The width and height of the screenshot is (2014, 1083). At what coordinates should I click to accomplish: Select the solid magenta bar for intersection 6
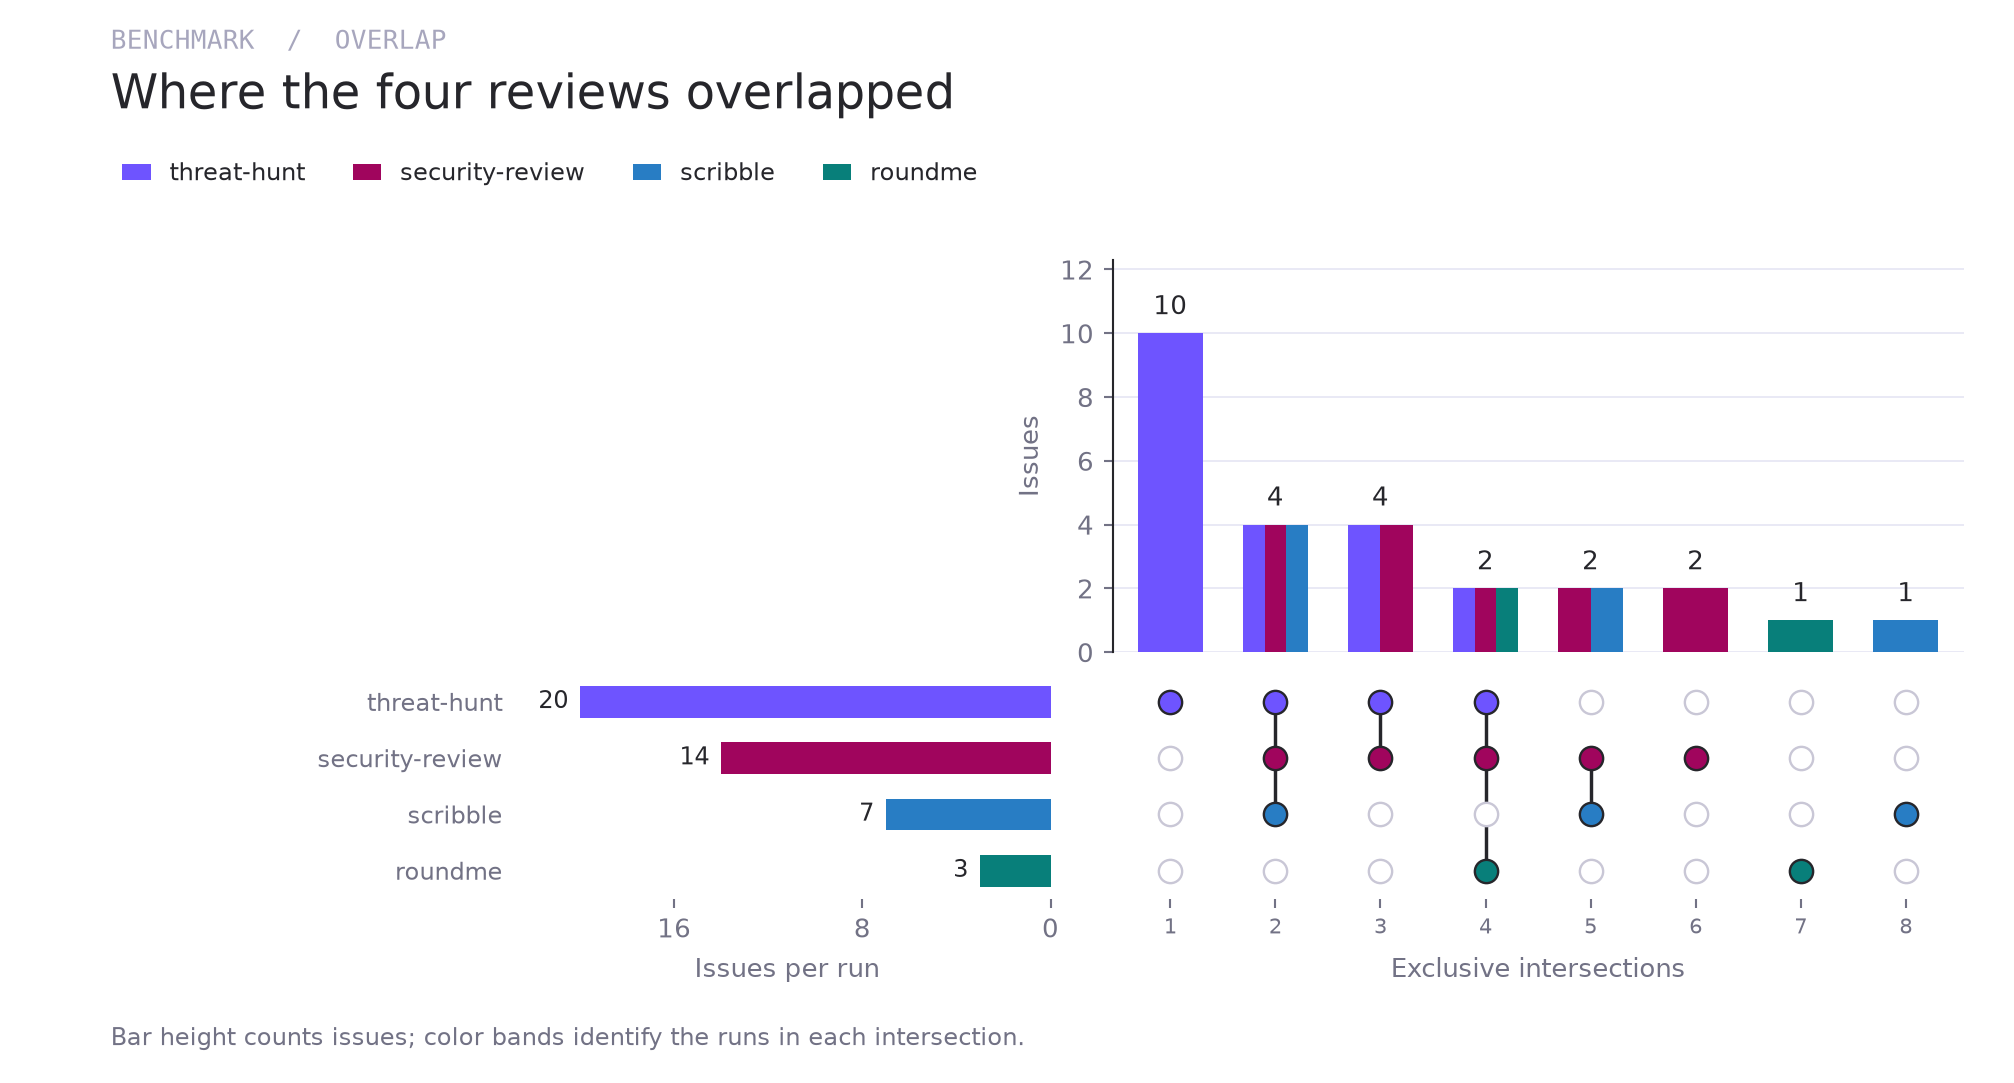click(1695, 620)
